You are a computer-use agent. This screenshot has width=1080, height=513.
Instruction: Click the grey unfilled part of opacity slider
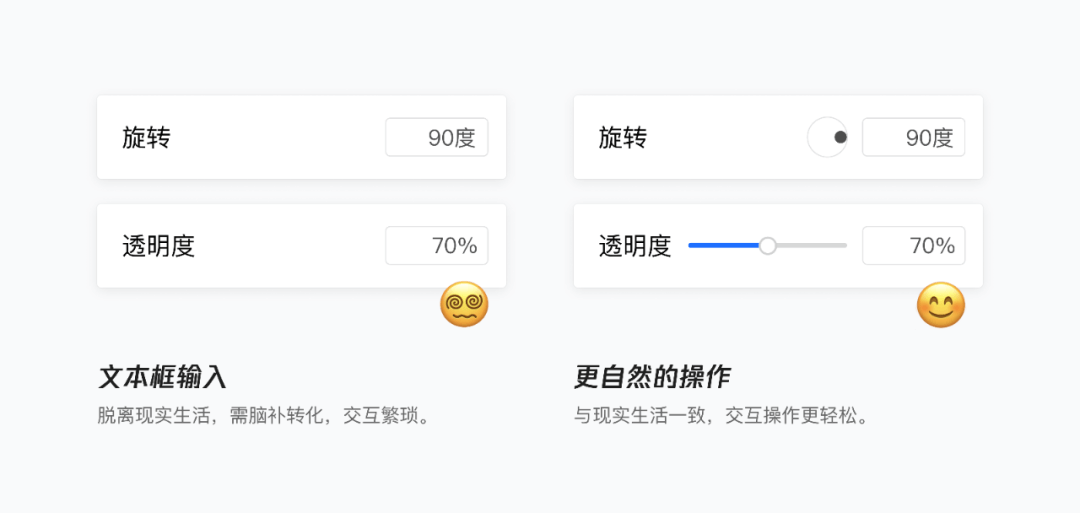click(x=811, y=245)
